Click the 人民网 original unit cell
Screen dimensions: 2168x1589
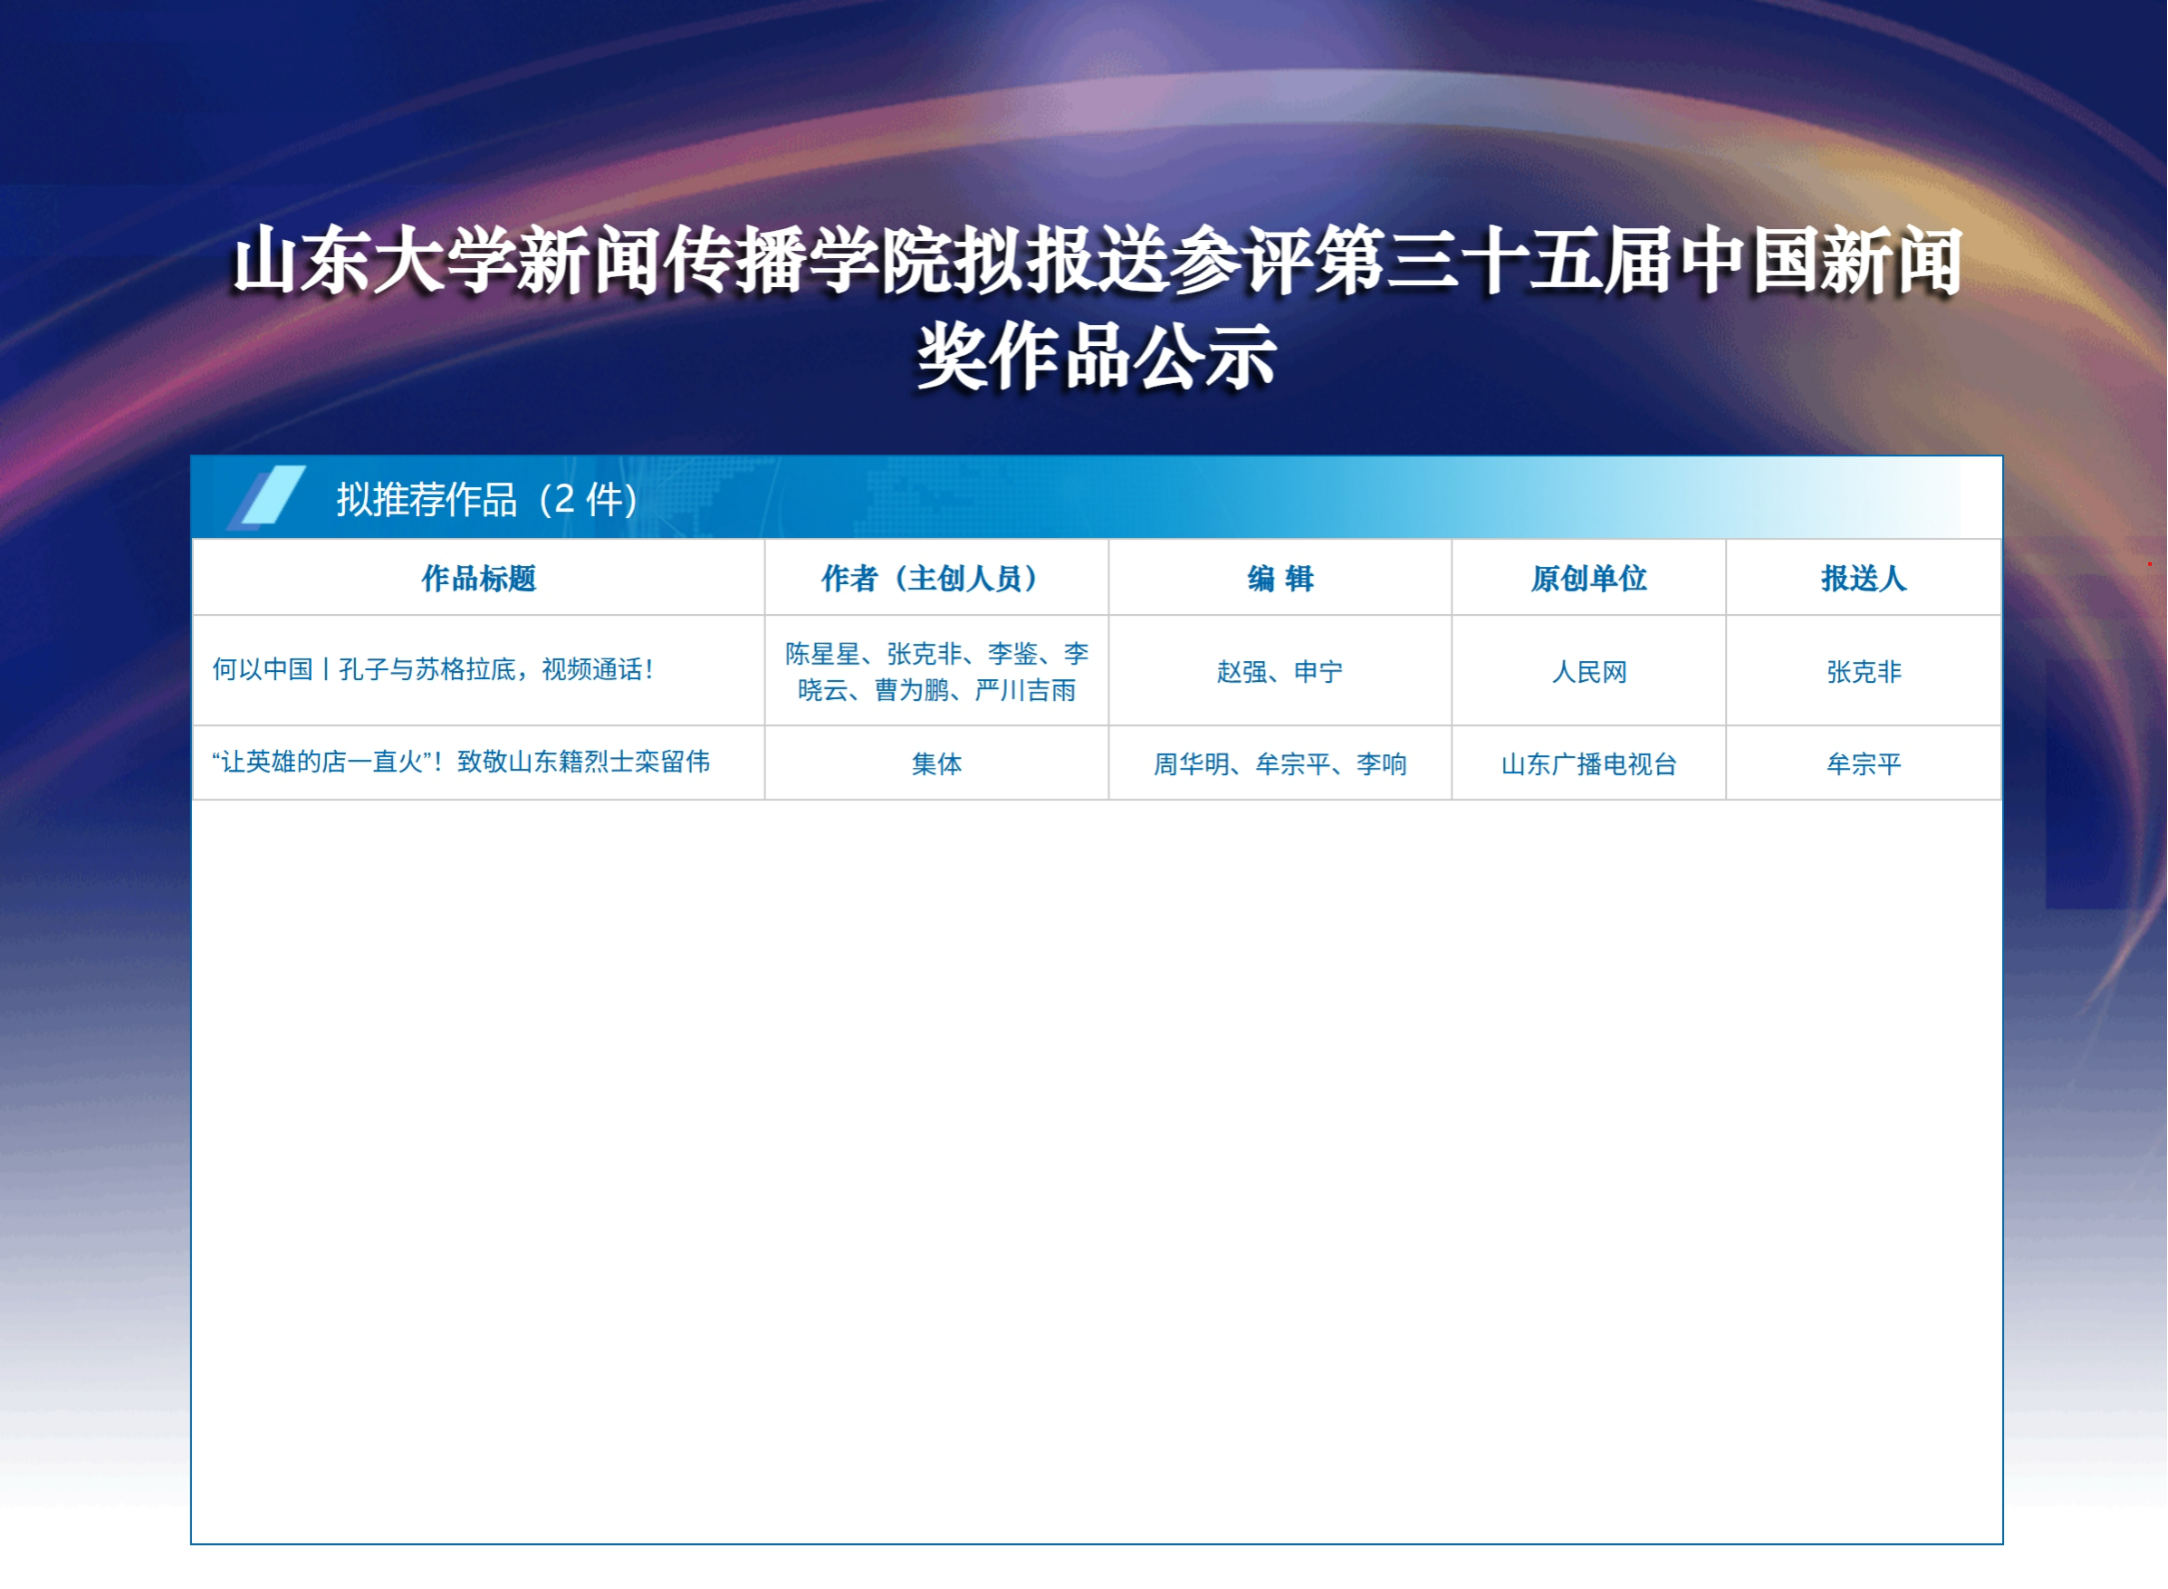1588,671
